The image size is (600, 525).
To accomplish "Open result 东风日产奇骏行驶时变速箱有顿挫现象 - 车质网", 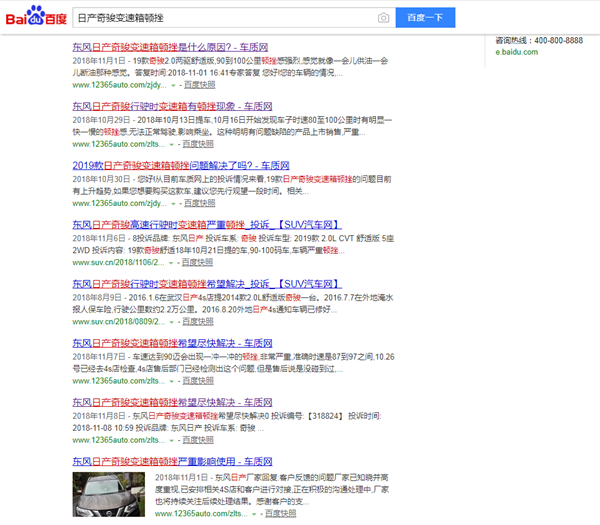I will 172,106.
